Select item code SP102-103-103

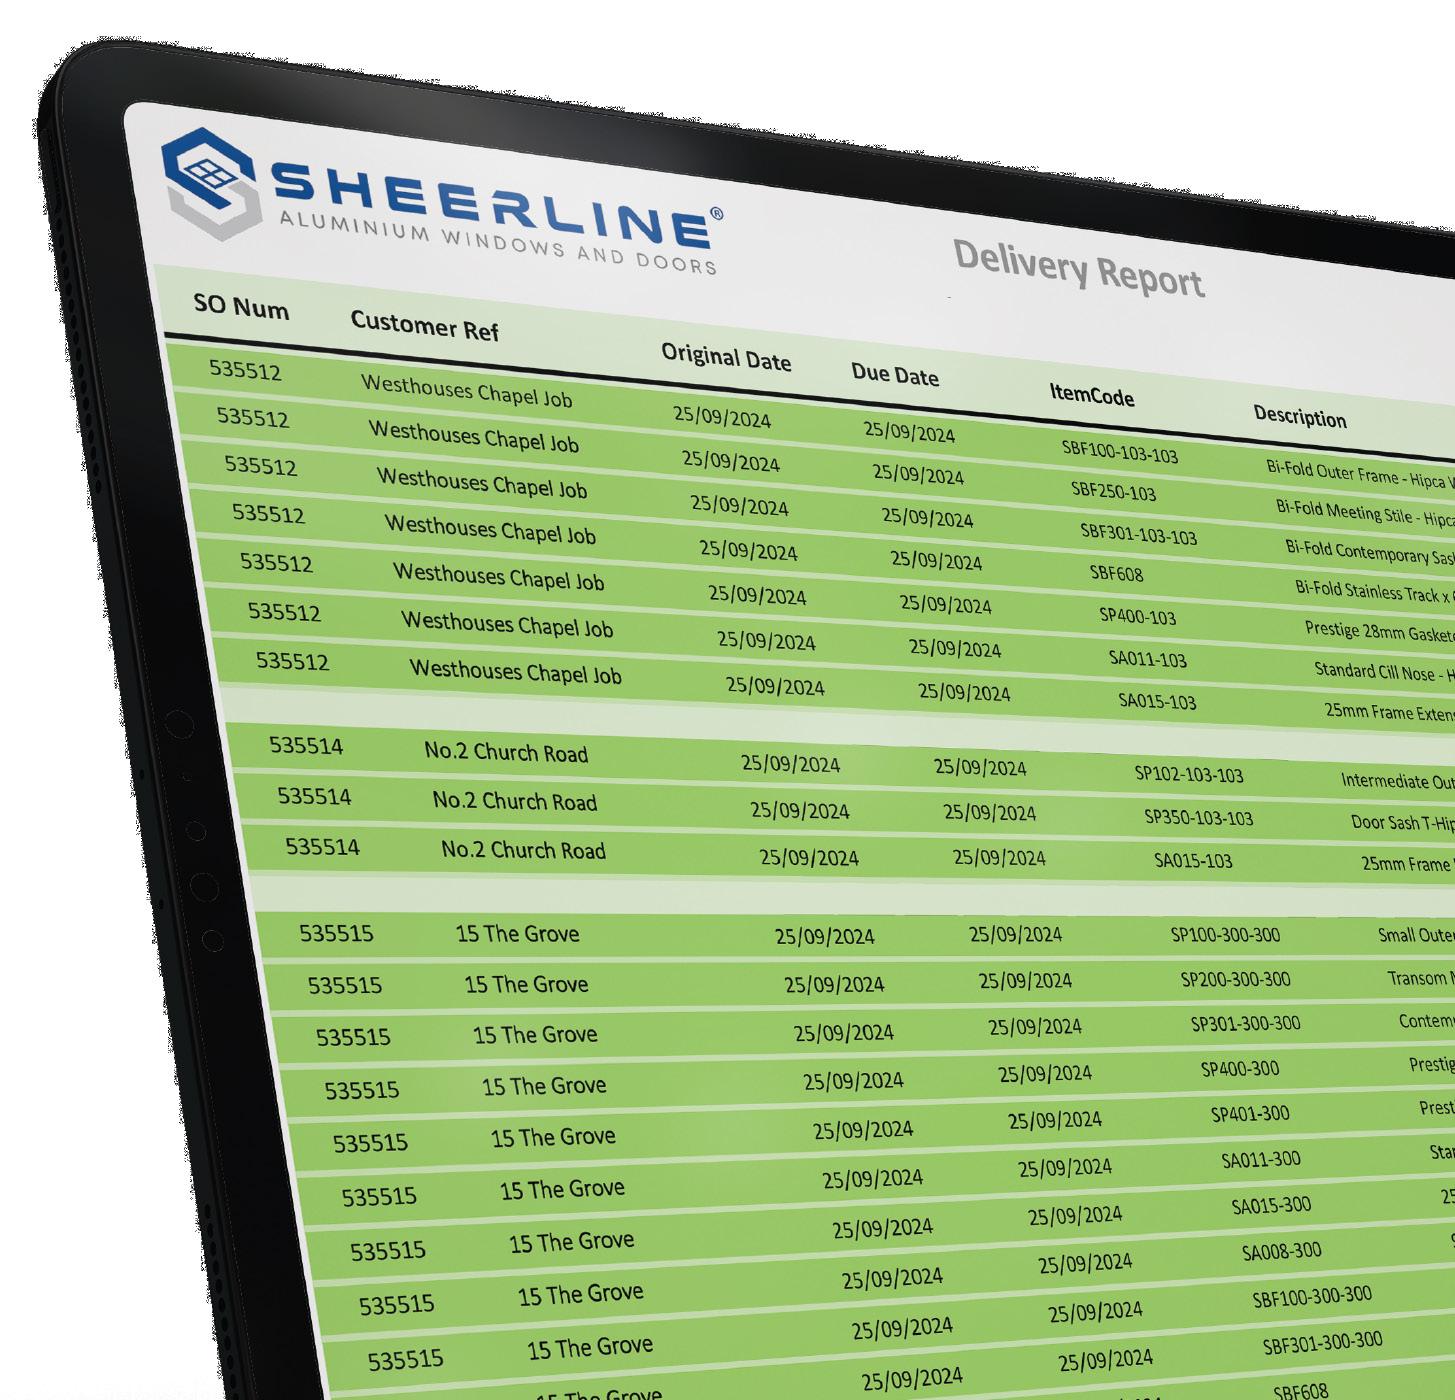(x=1189, y=774)
